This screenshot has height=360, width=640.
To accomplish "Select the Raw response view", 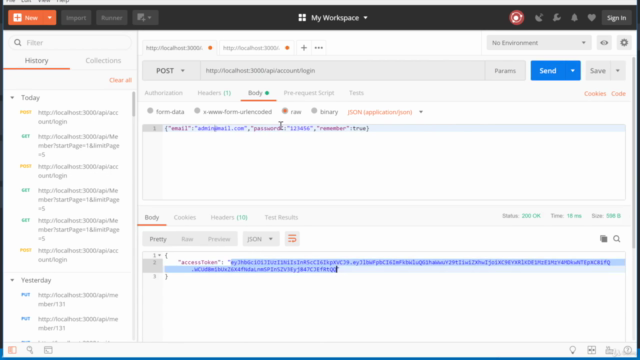I will pos(187,239).
